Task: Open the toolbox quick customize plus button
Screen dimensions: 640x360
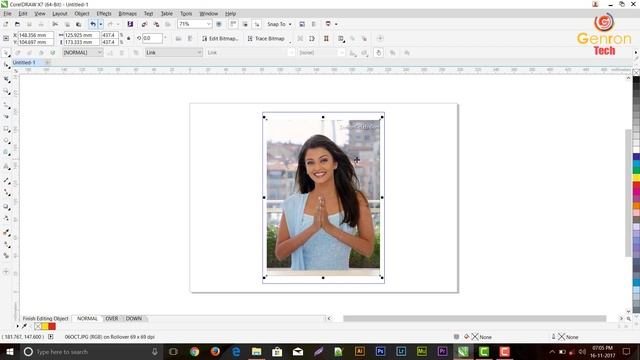Action: tap(6, 271)
